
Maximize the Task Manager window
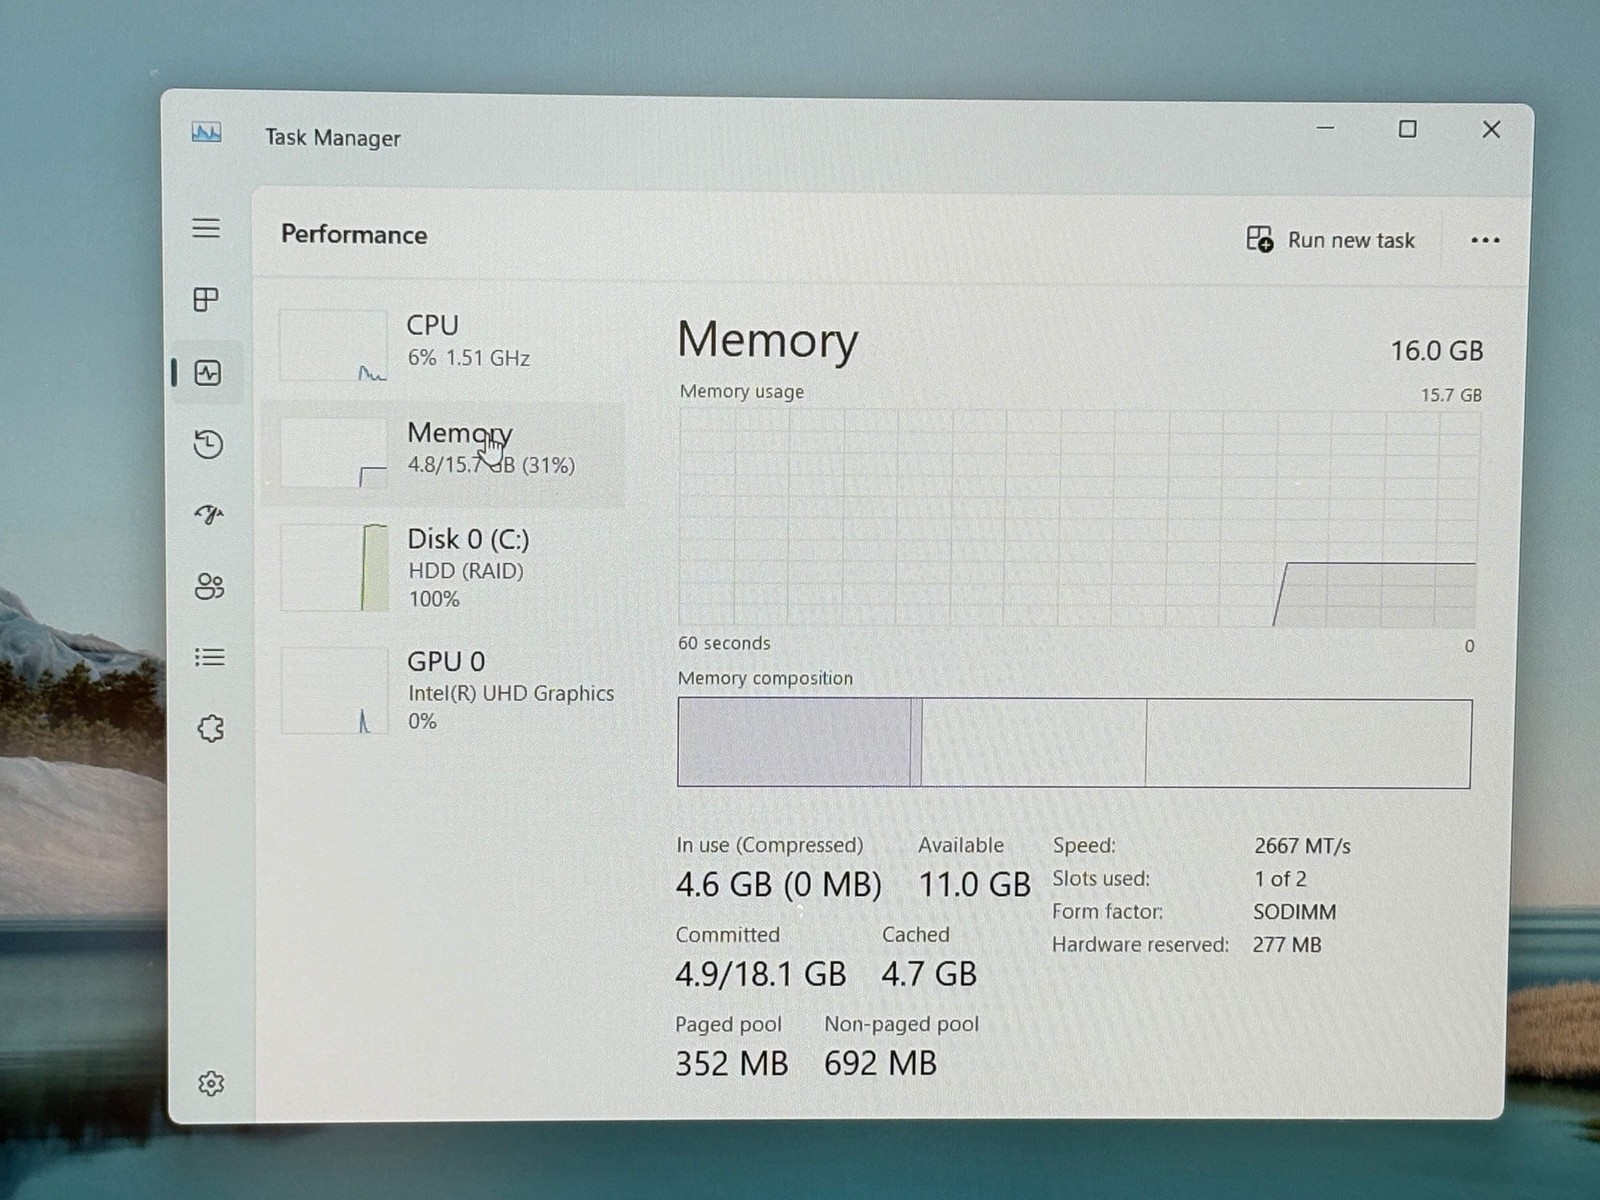[x=1407, y=129]
